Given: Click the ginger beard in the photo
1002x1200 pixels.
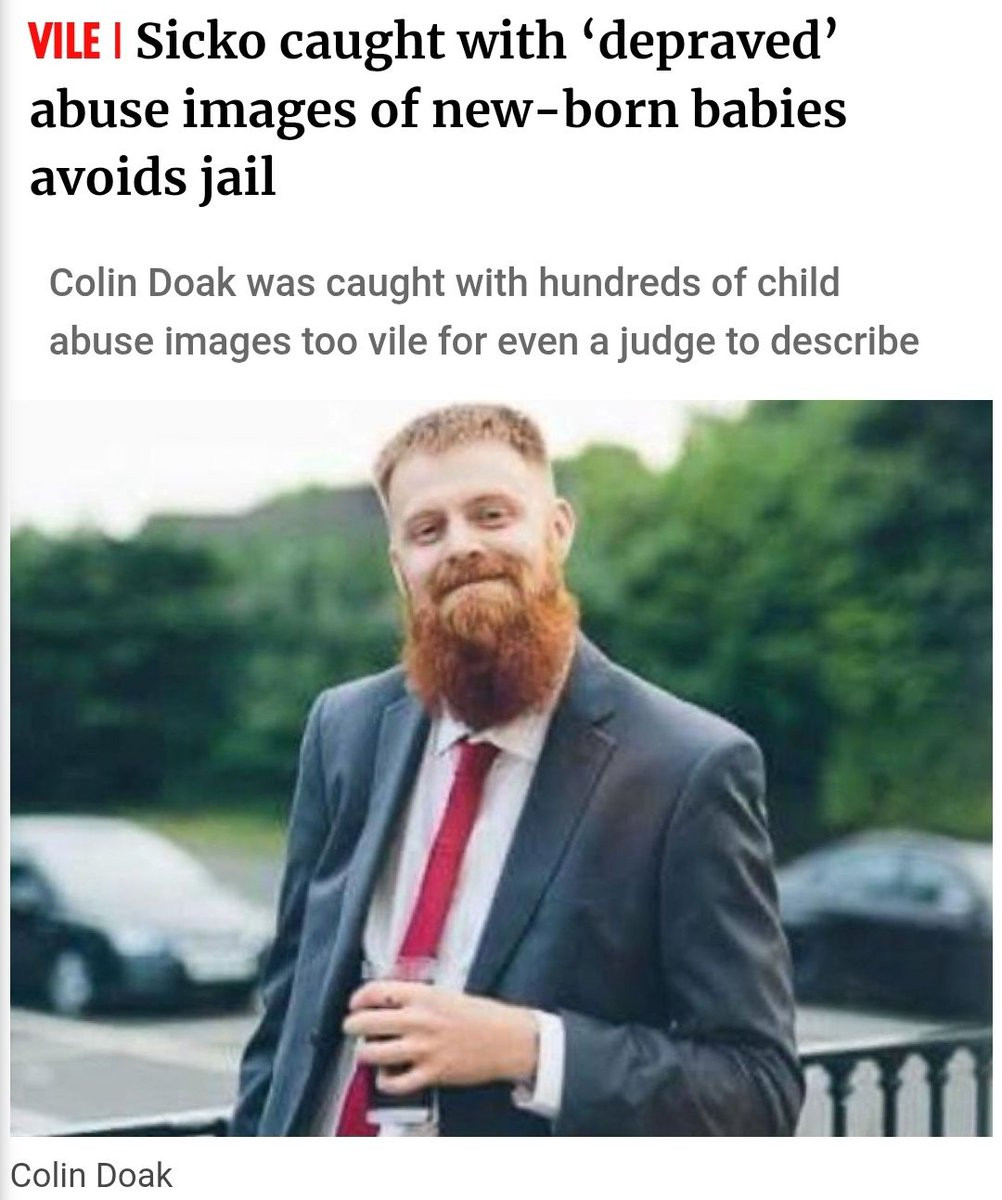Looking at the screenshot, I should coord(490,640).
